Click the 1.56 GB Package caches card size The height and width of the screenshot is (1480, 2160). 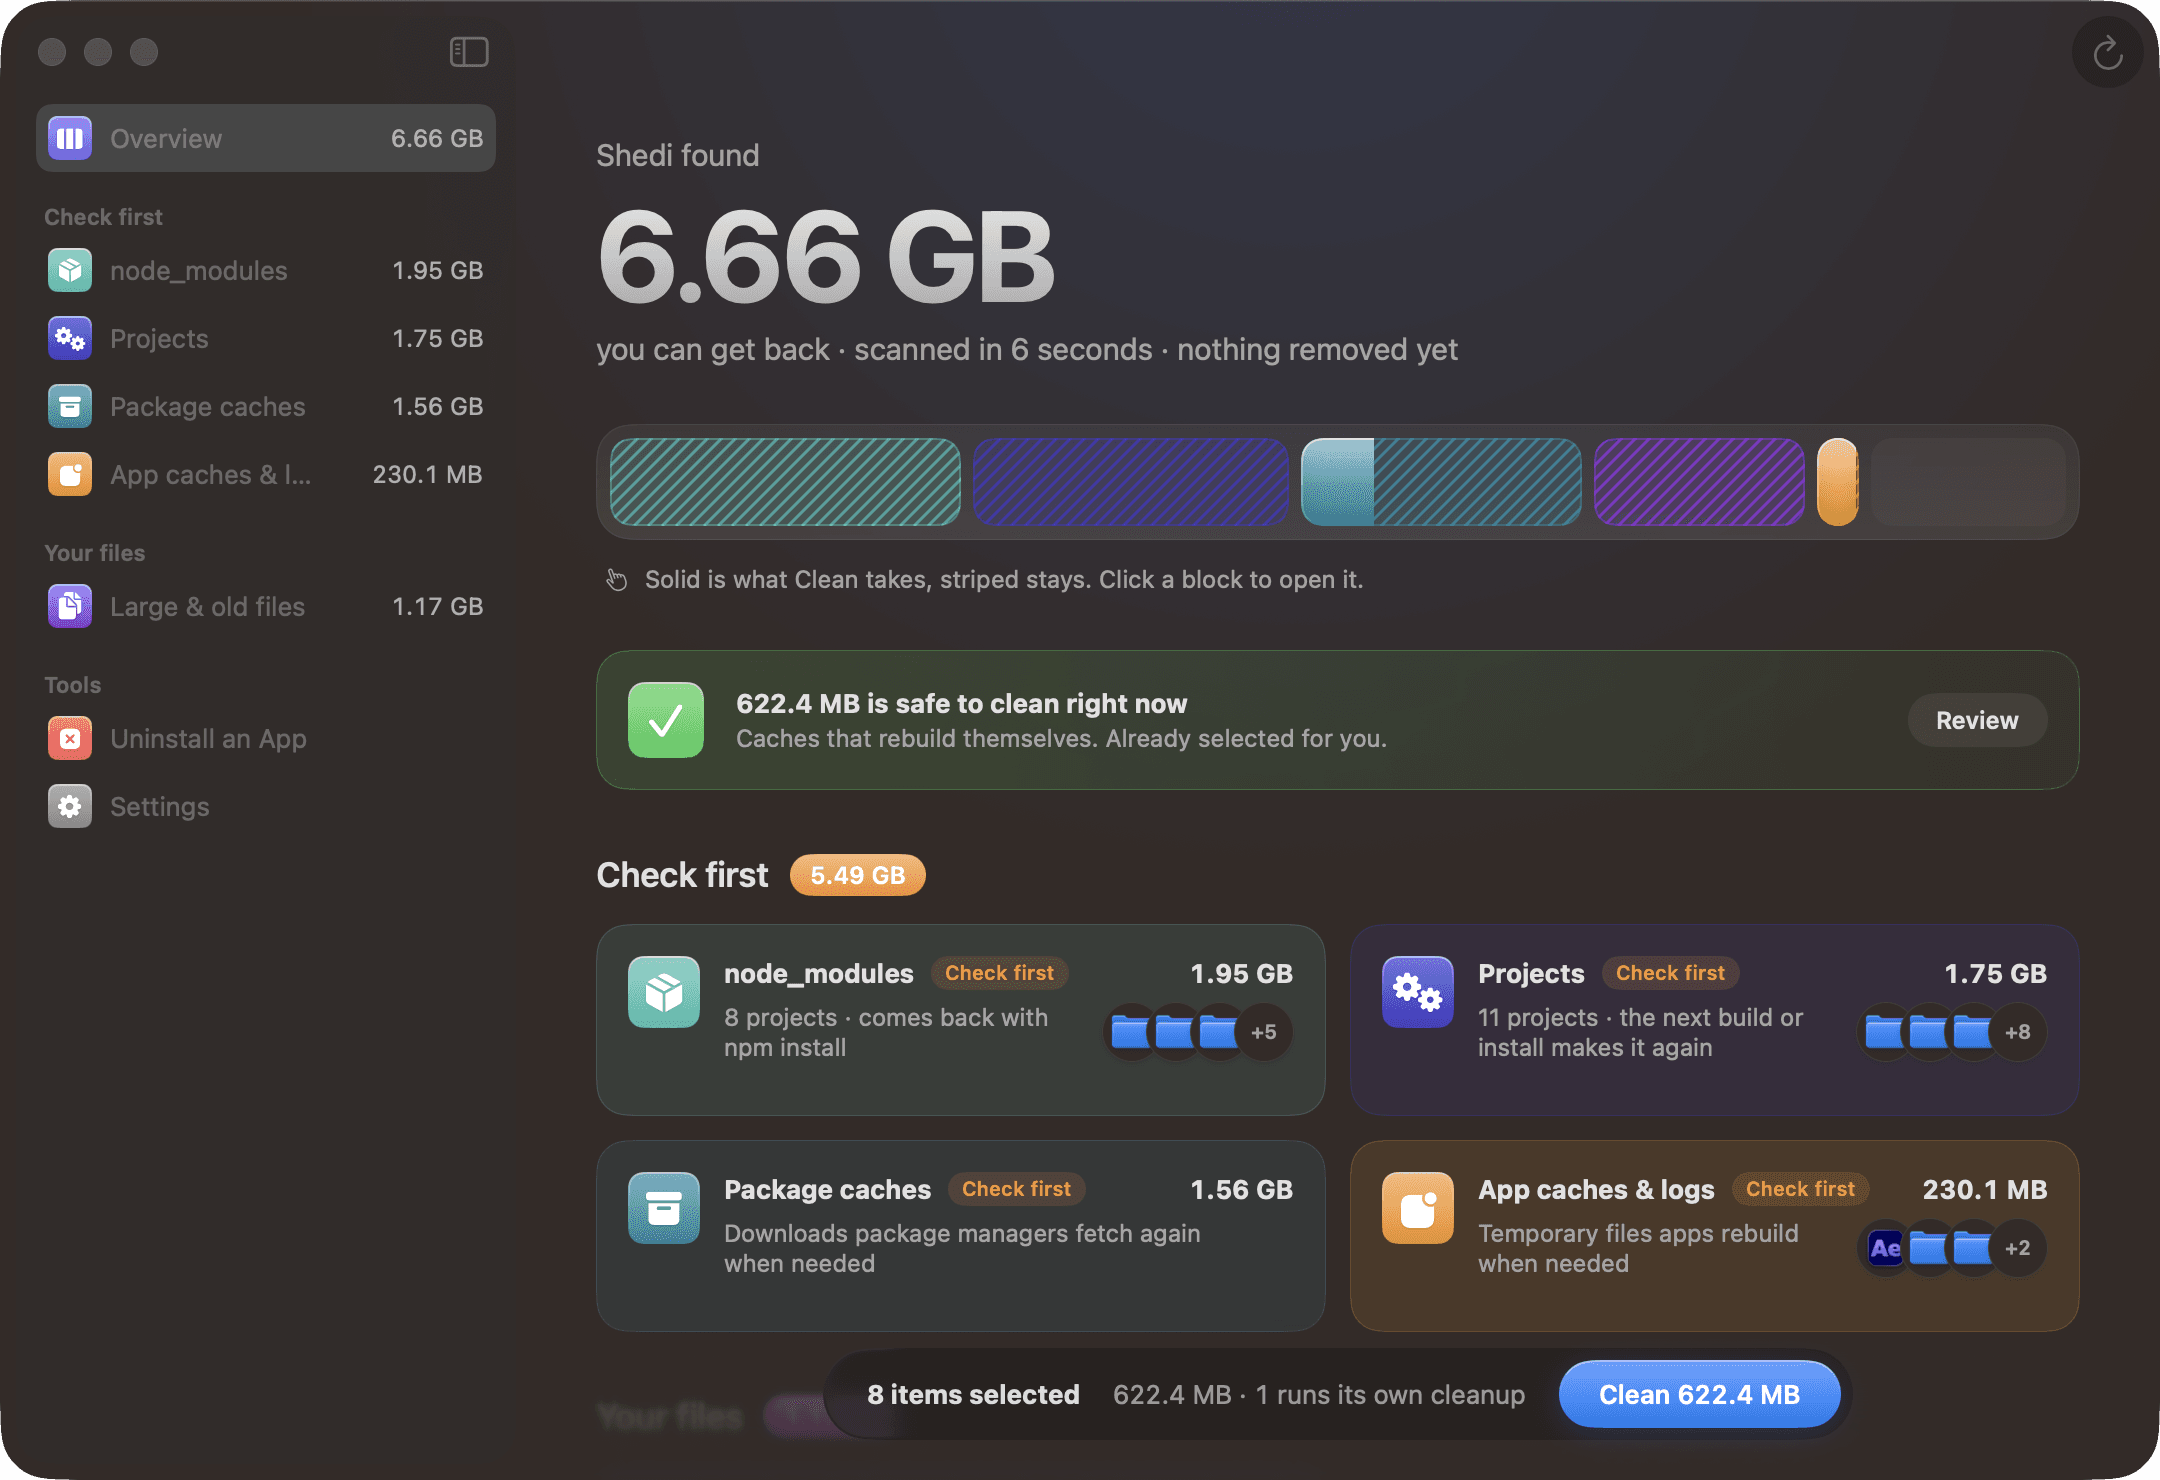coord(1241,1189)
